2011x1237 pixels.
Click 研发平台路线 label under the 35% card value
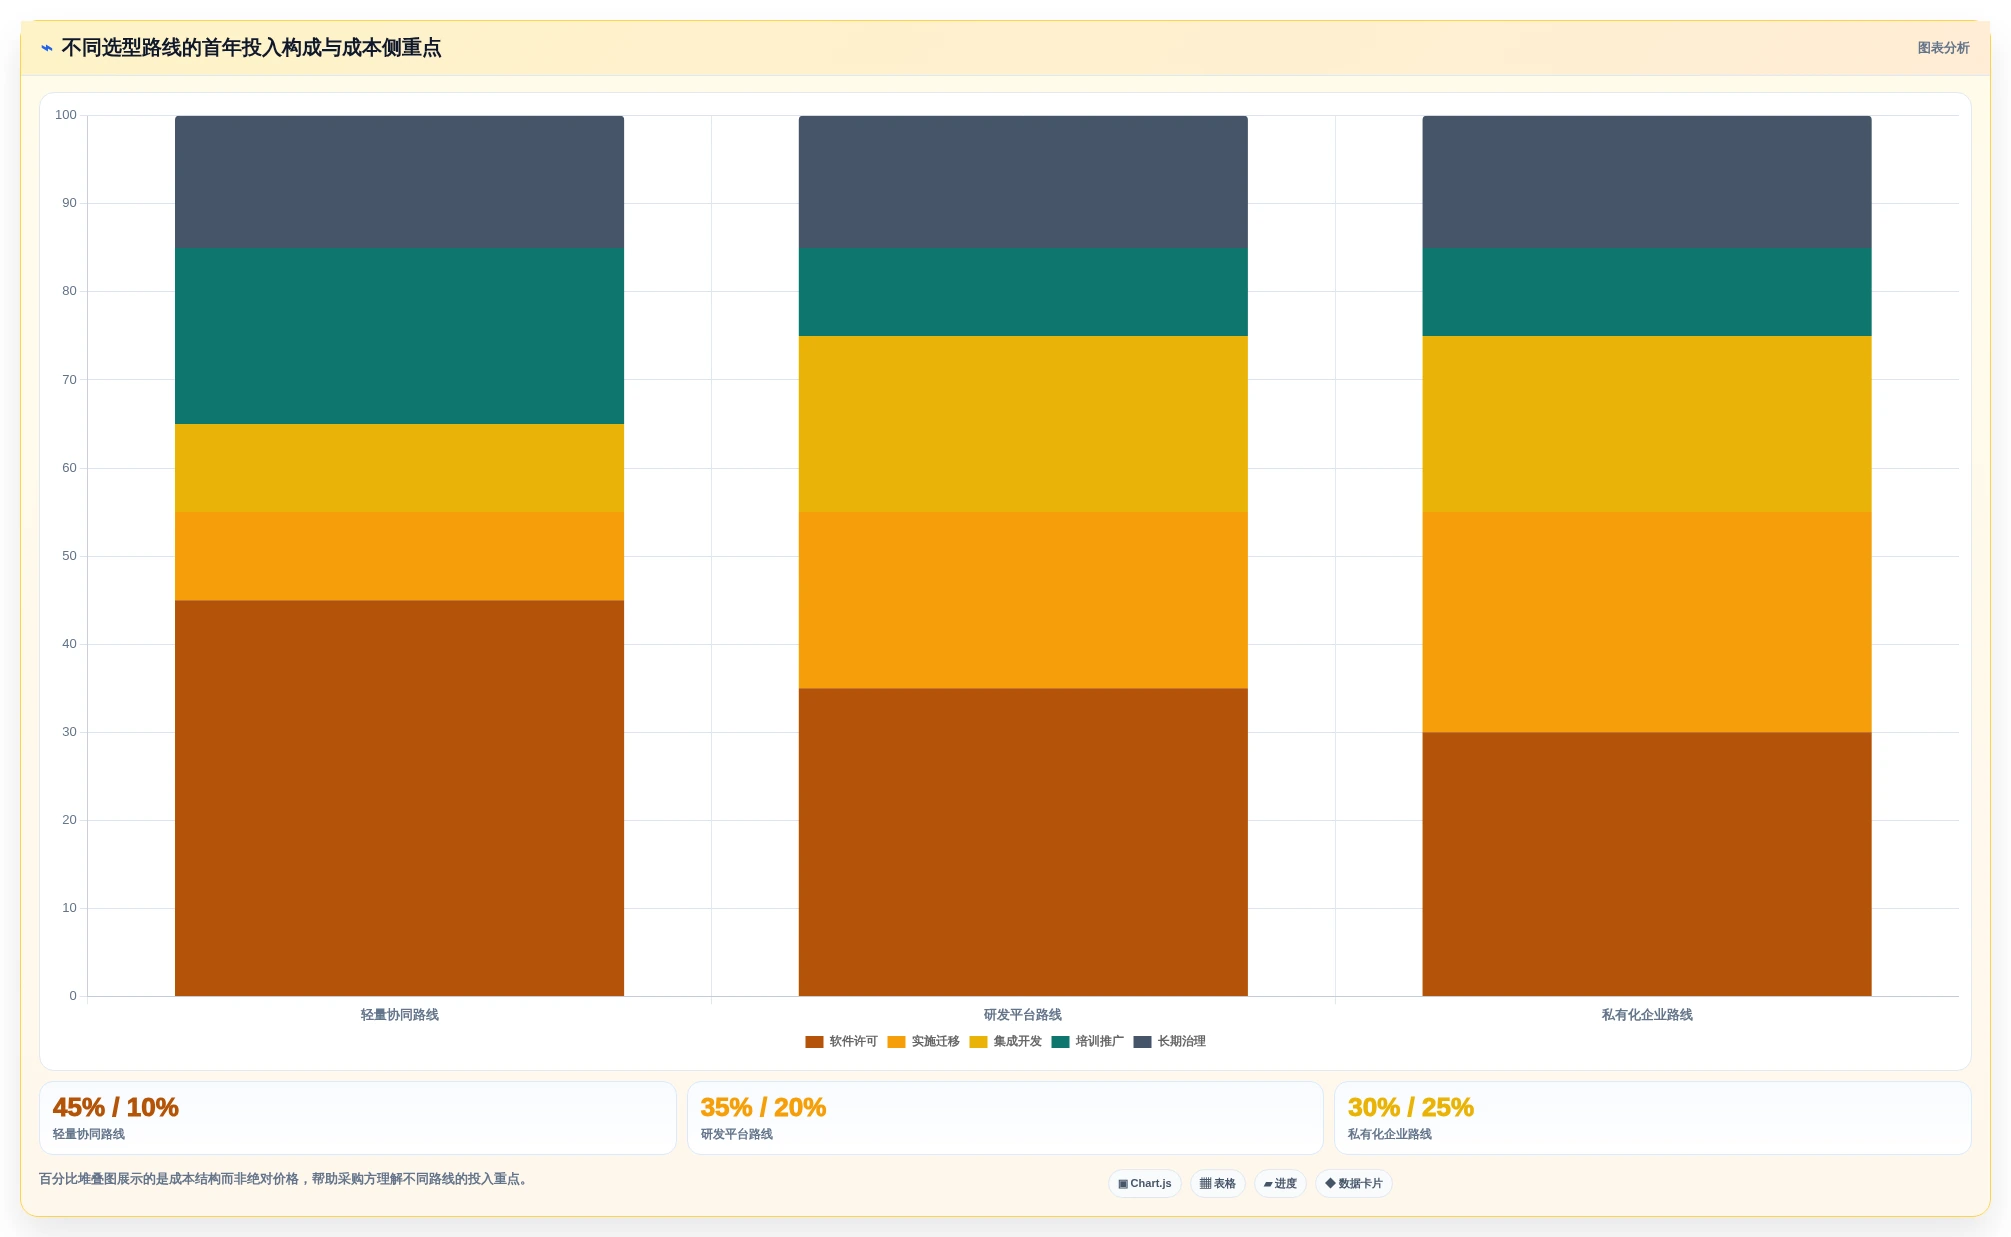click(x=737, y=1134)
